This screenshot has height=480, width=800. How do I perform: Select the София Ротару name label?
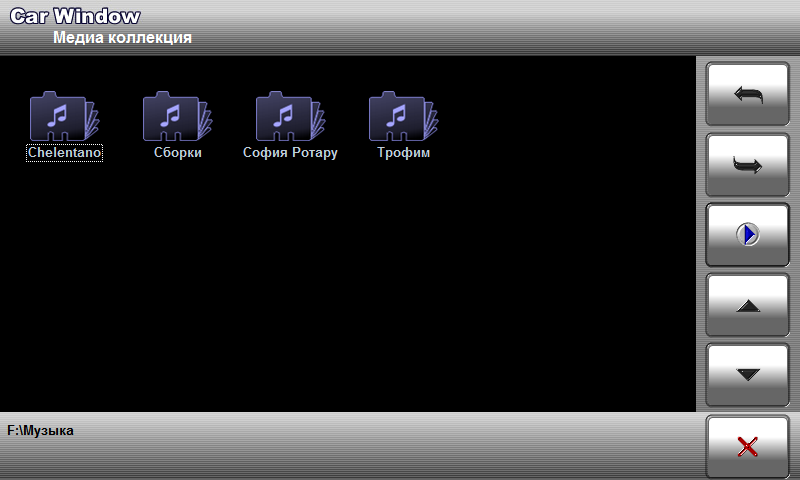(291, 154)
